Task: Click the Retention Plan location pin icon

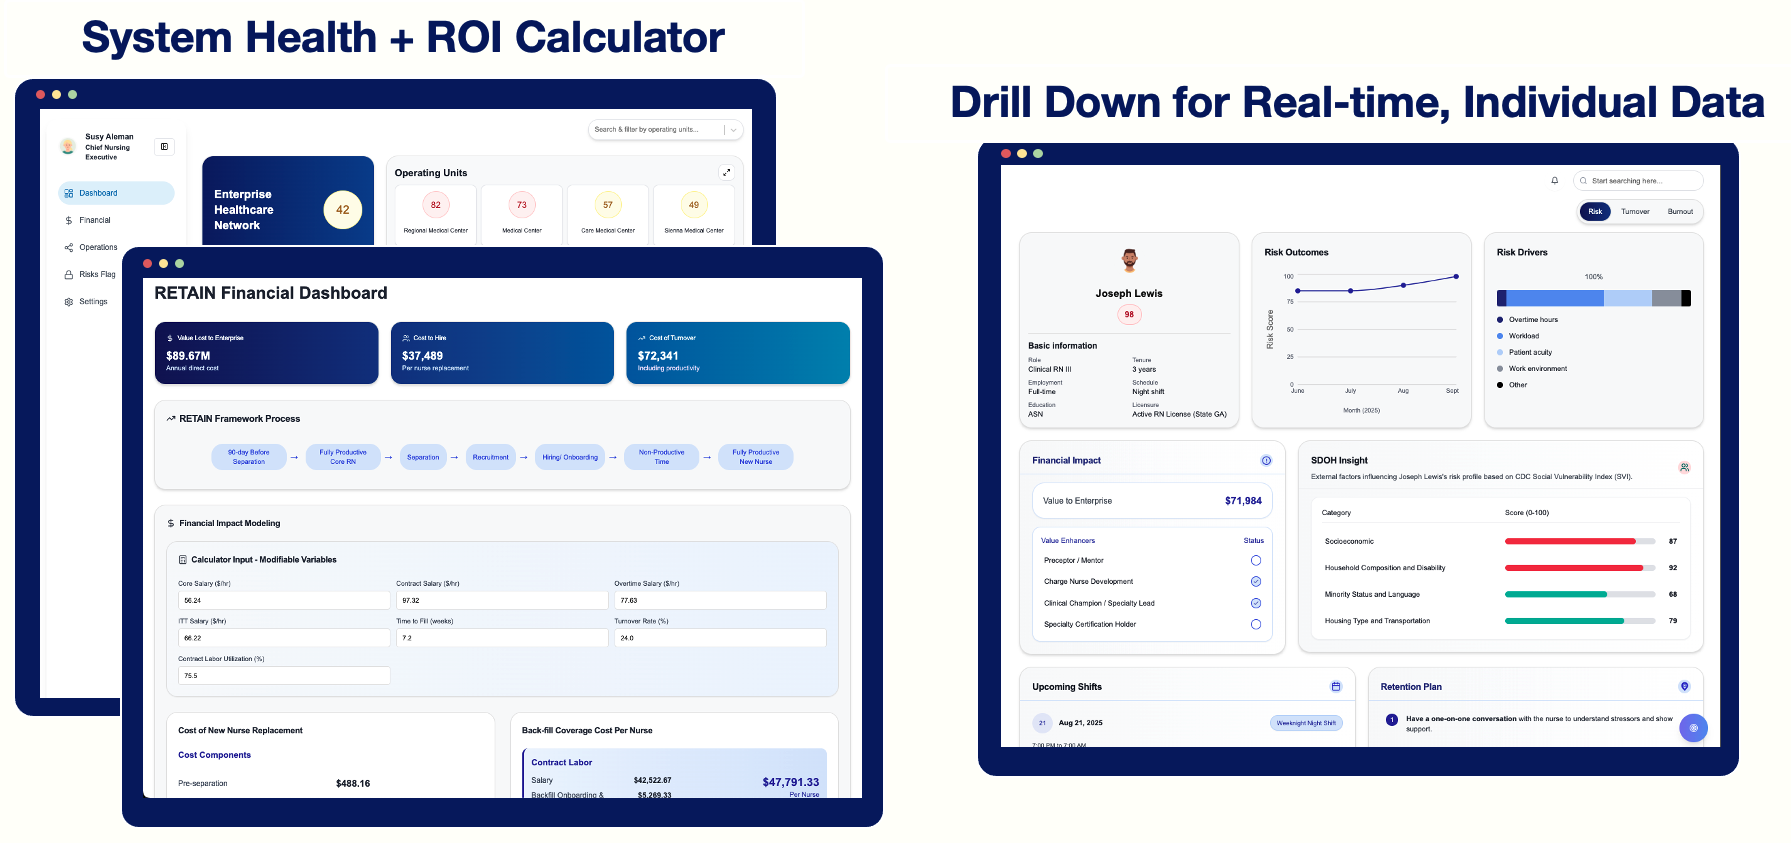Action: 1684,687
